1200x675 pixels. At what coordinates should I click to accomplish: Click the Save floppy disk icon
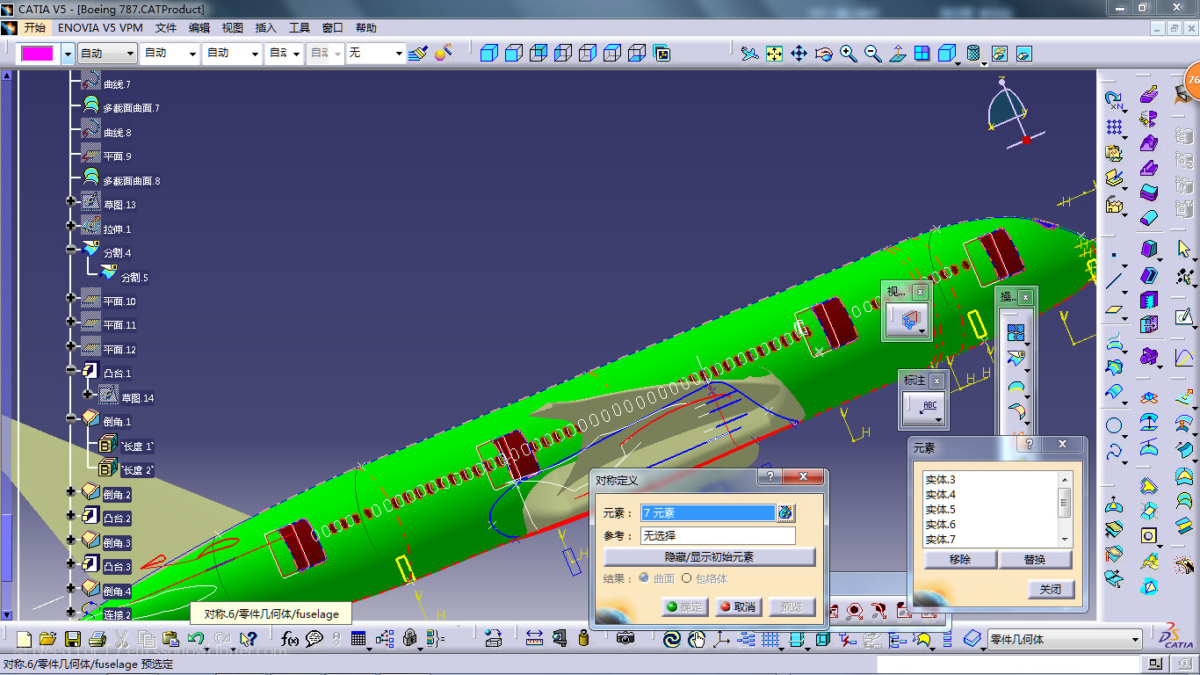tap(72, 639)
